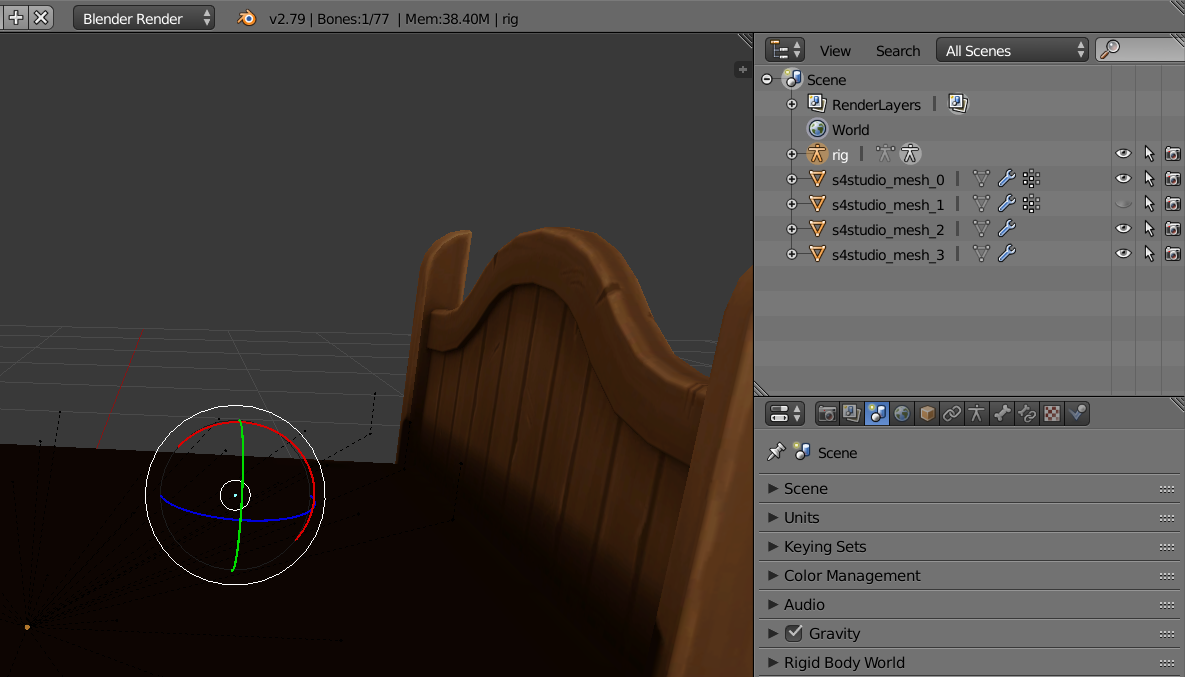Click the modifier wrench of s4studio_mesh_2
This screenshot has height=677, width=1185.
tap(1007, 229)
